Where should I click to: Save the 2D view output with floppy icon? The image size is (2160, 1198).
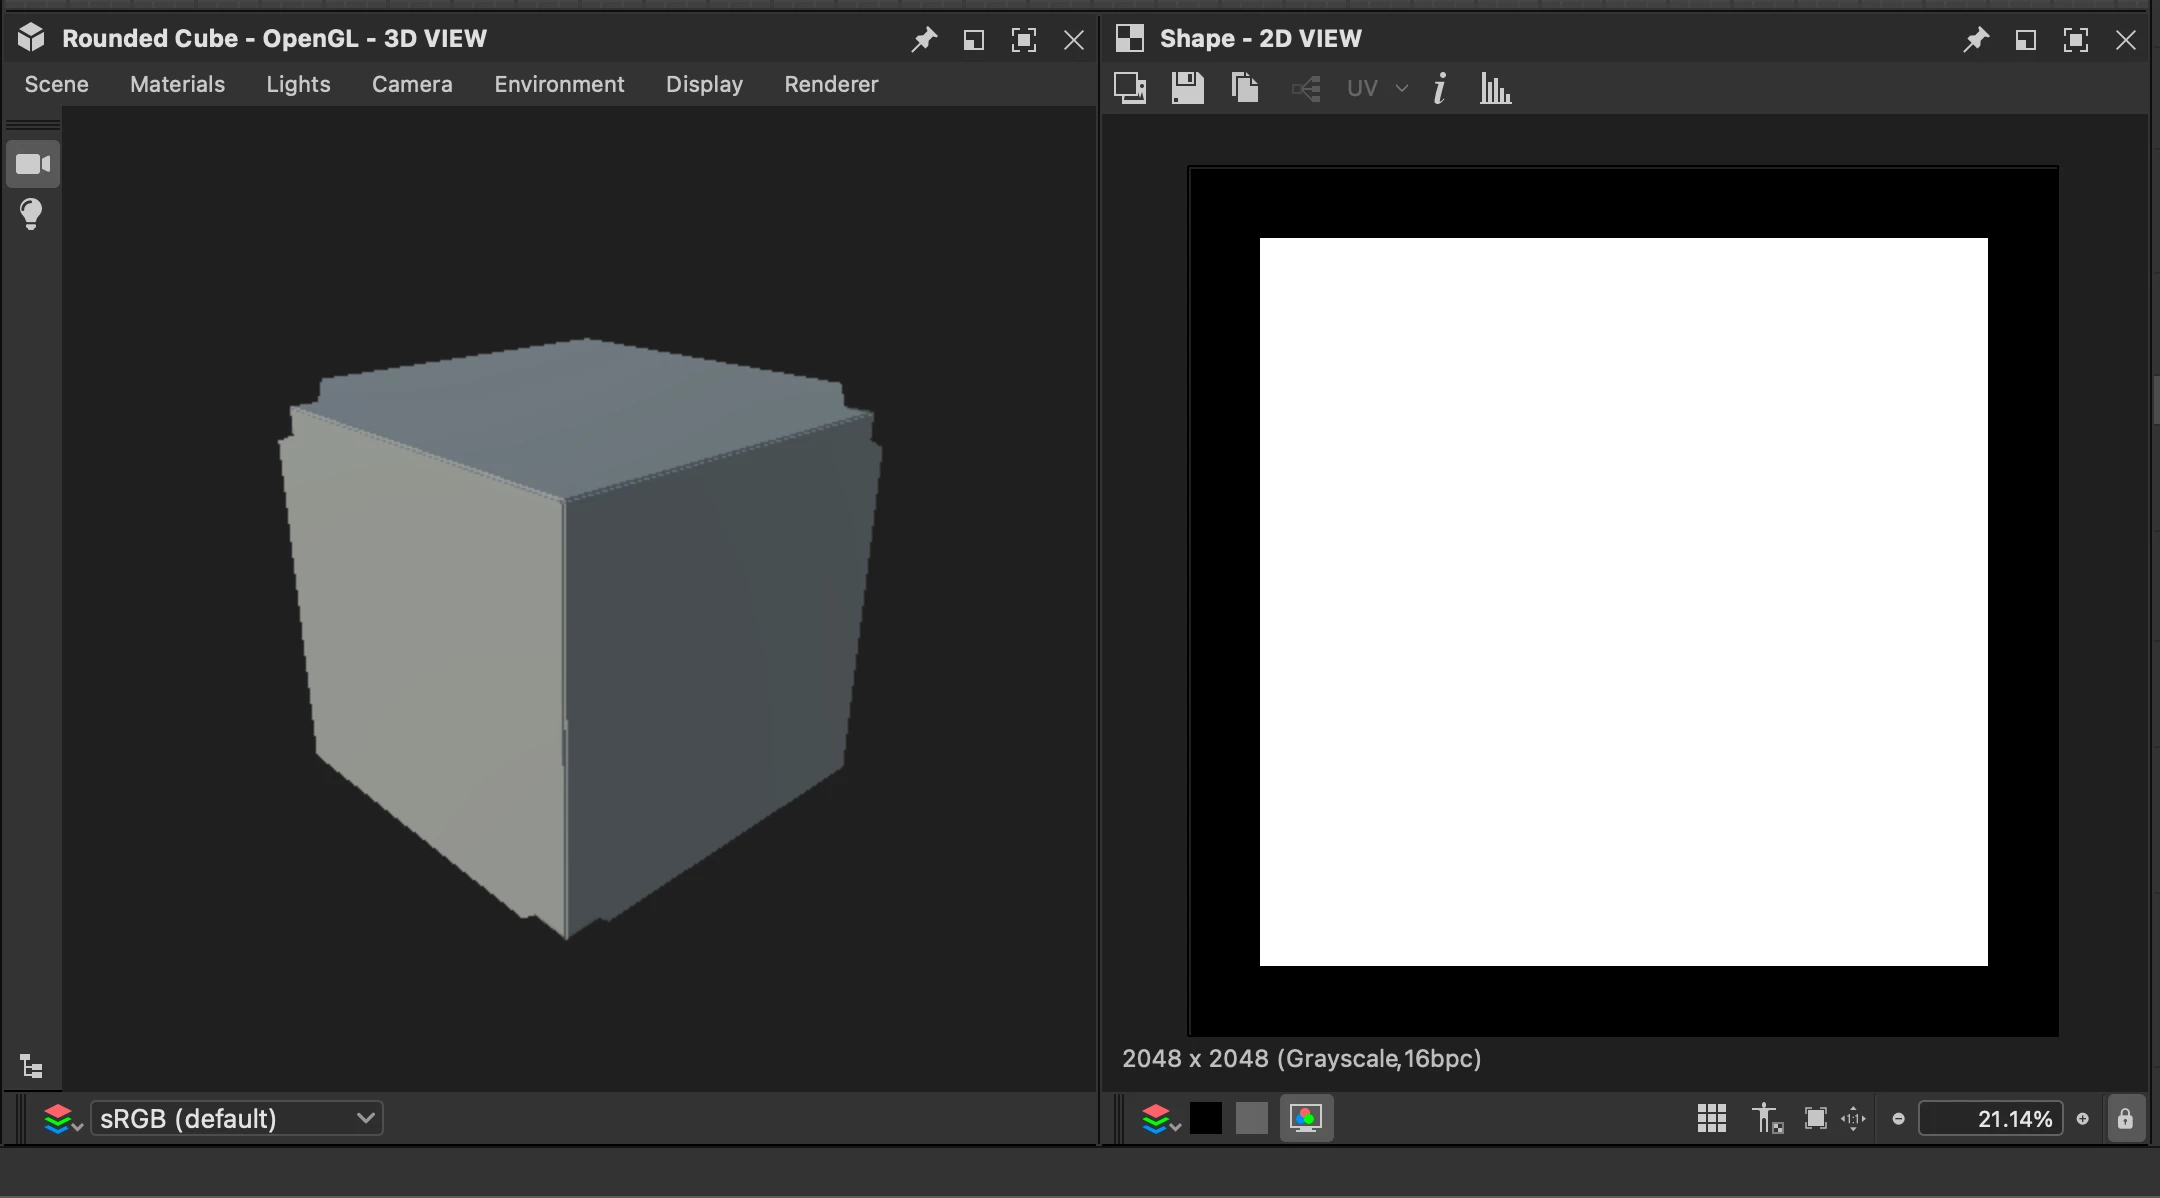(1188, 88)
